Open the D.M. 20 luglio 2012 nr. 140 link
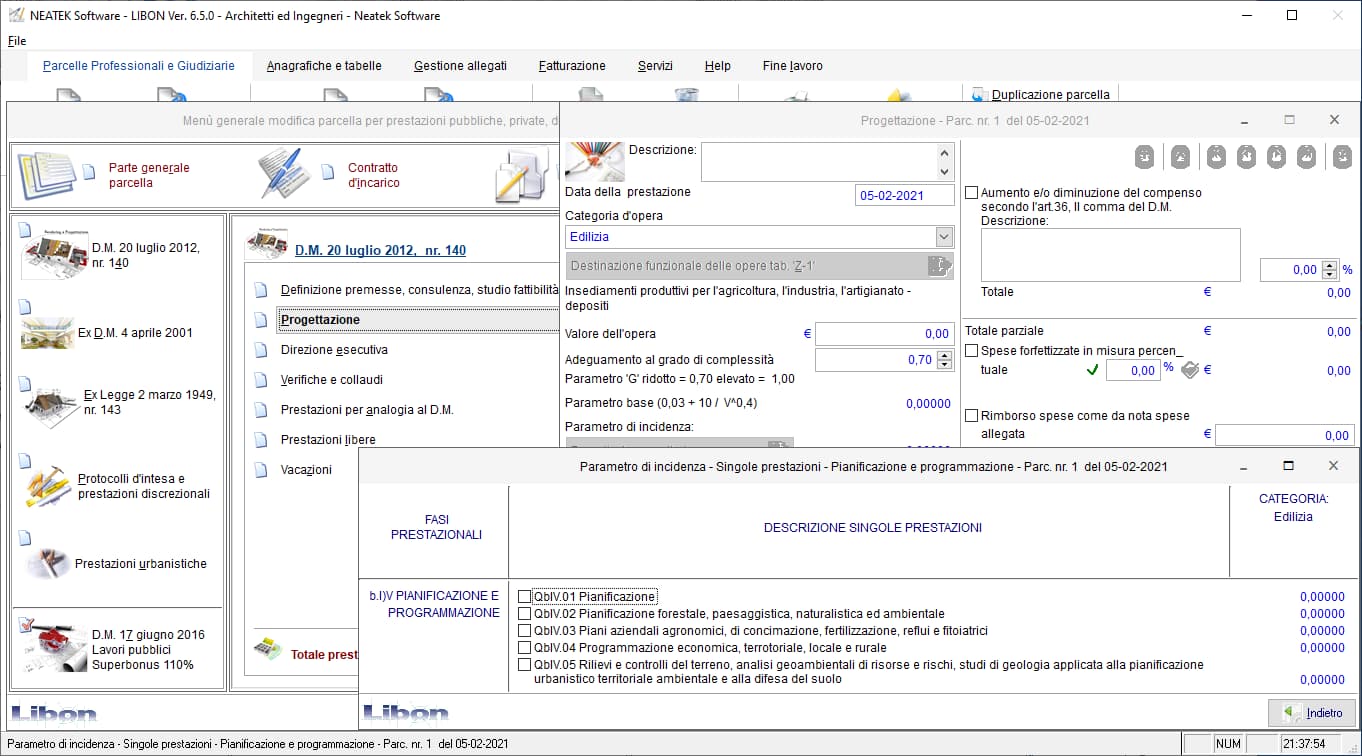The height and width of the screenshot is (756, 1362). coord(380,251)
